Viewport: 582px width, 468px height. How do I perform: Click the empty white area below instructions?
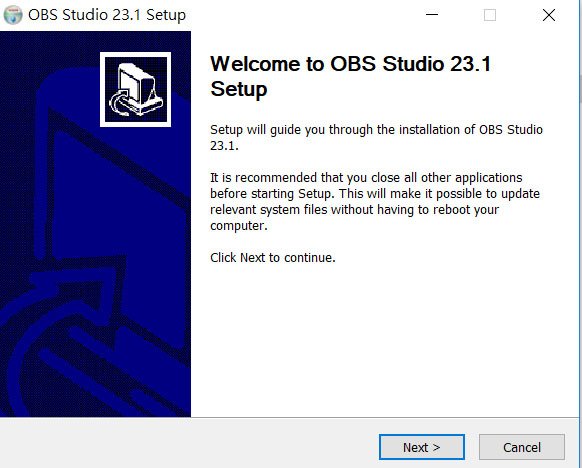point(384,340)
